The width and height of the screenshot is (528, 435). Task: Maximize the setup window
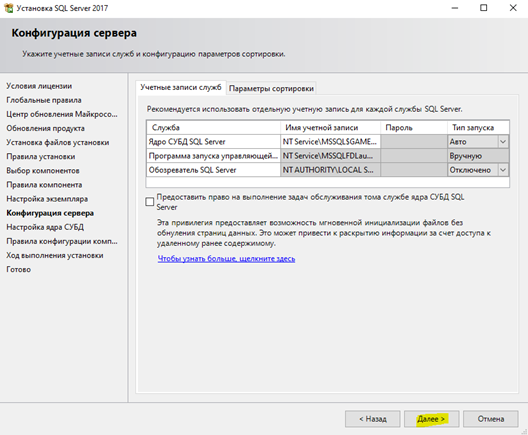pos(484,8)
